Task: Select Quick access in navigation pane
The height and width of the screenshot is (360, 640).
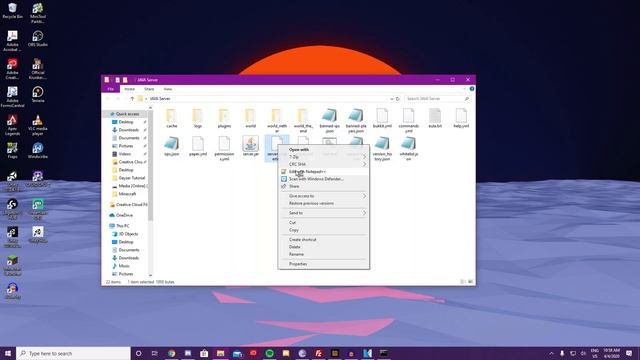Action: (127, 114)
